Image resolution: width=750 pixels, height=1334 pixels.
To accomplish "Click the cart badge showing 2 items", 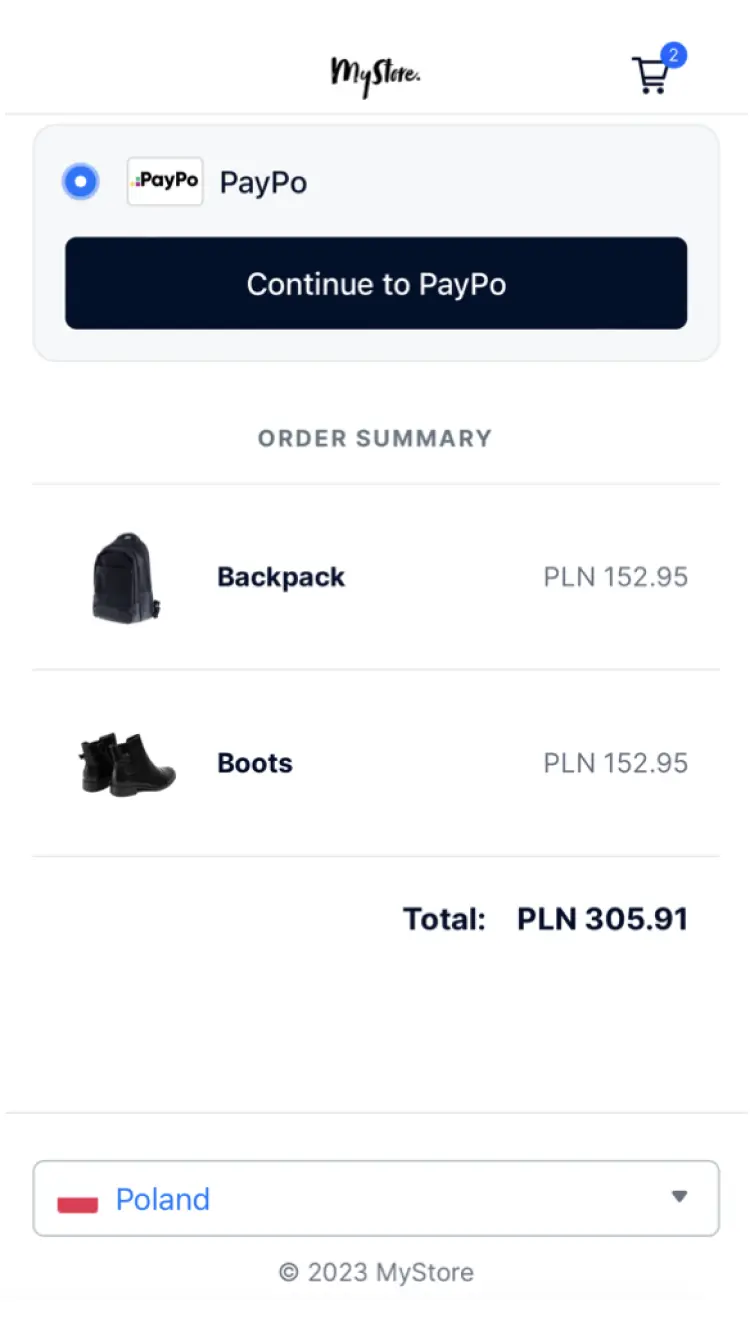I will (674, 56).
